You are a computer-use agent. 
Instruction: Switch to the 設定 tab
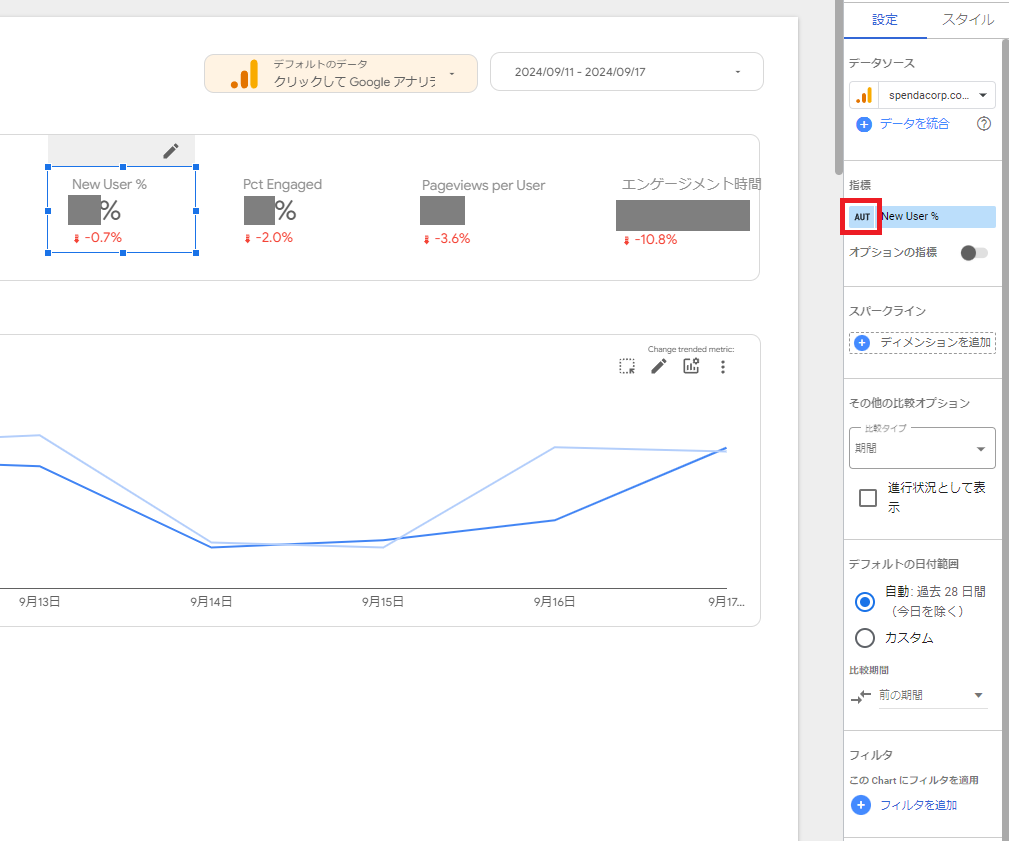(885, 19)
